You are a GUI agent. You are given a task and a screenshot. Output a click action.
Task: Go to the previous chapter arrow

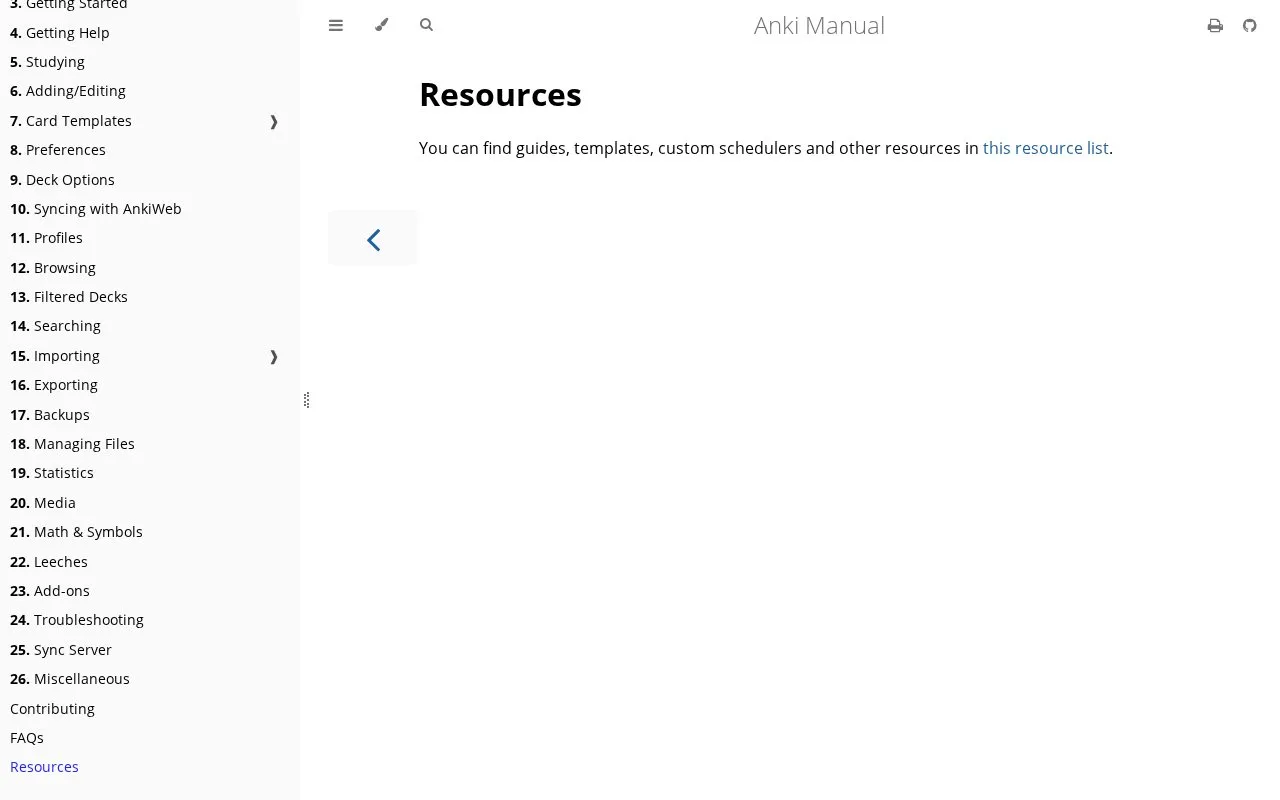click(x=373, y=239)
